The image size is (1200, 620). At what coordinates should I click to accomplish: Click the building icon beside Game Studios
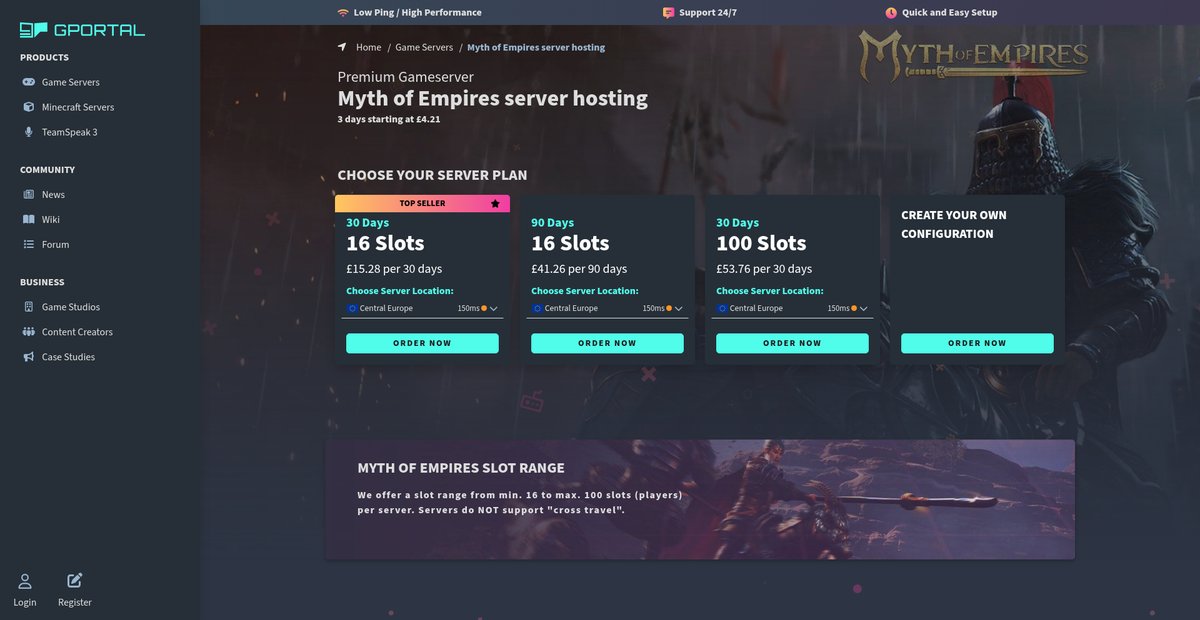coord(29,307)
